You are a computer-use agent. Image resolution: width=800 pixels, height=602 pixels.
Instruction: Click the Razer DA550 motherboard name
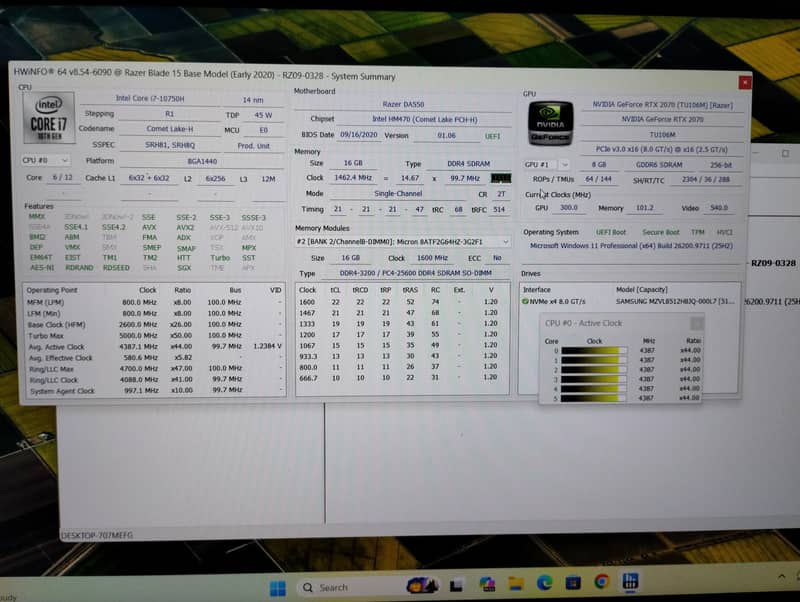[x=403, y=104]
